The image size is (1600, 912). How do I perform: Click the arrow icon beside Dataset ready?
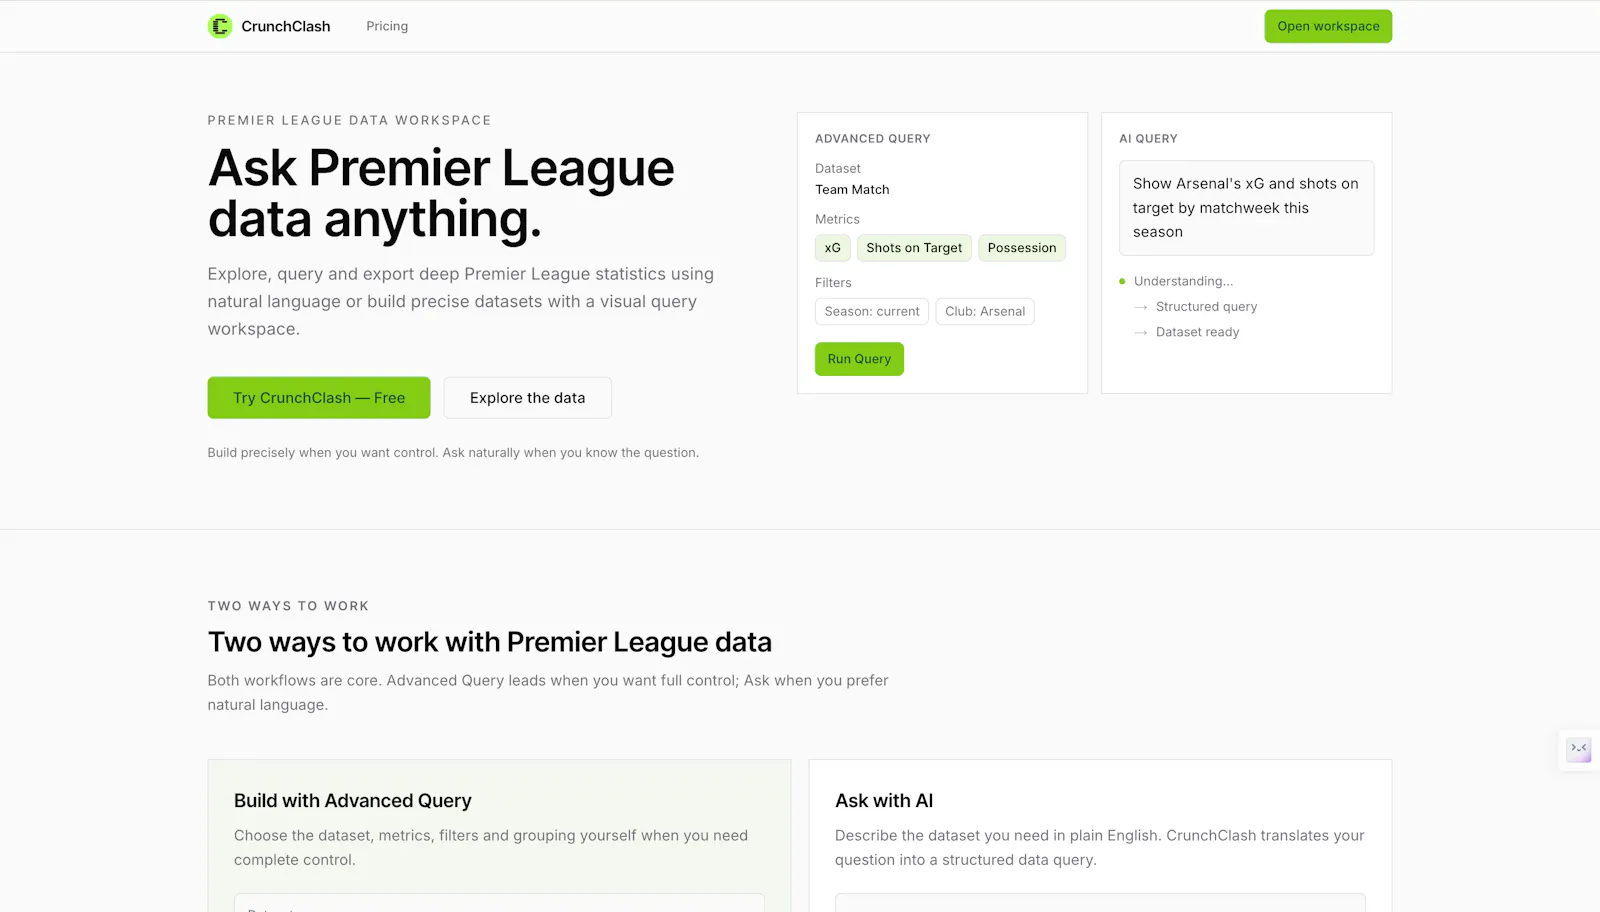(1141, 332)
